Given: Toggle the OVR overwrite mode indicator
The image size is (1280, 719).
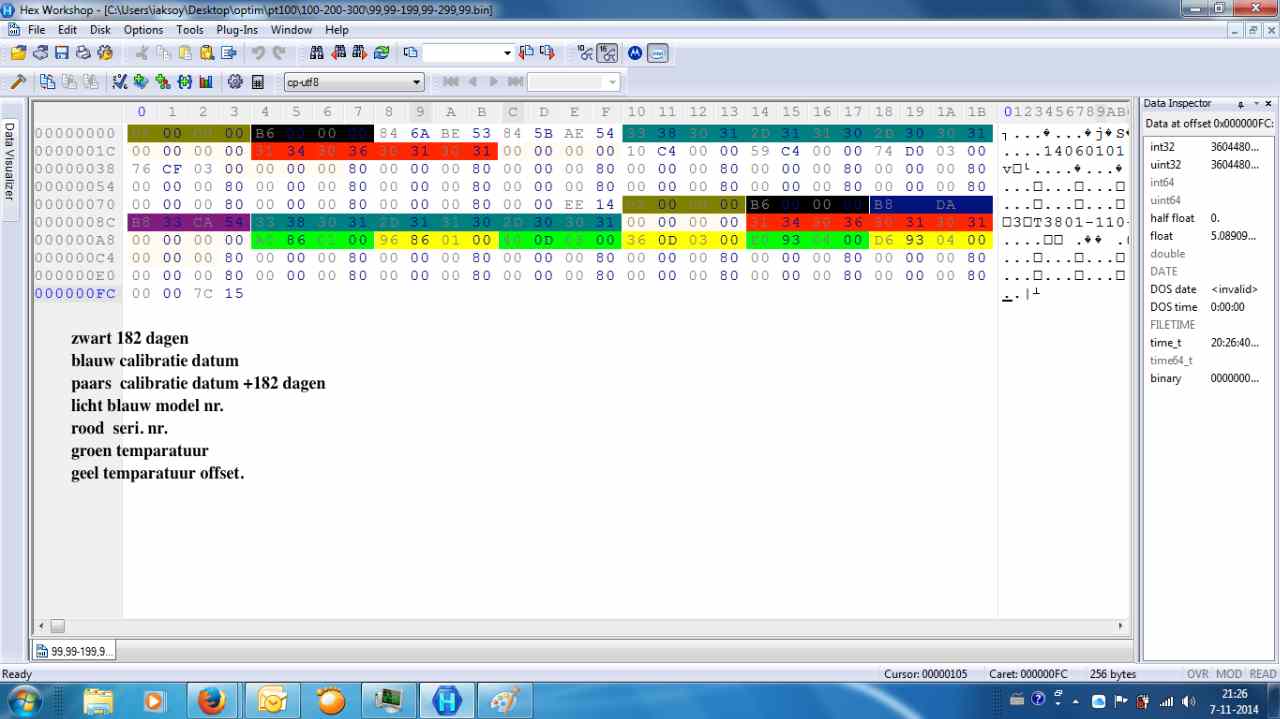Looking at the screenshot, I should coord(1197,674).
